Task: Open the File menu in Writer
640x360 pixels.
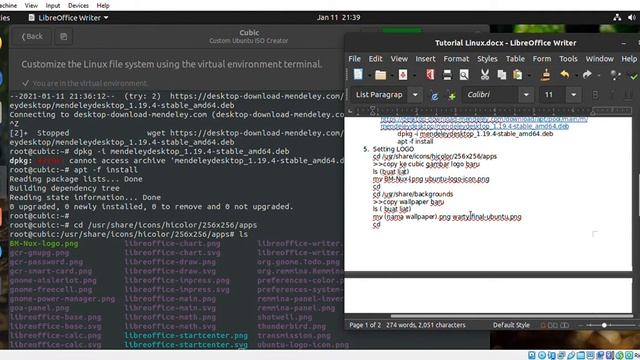Action: pos(354,59)
